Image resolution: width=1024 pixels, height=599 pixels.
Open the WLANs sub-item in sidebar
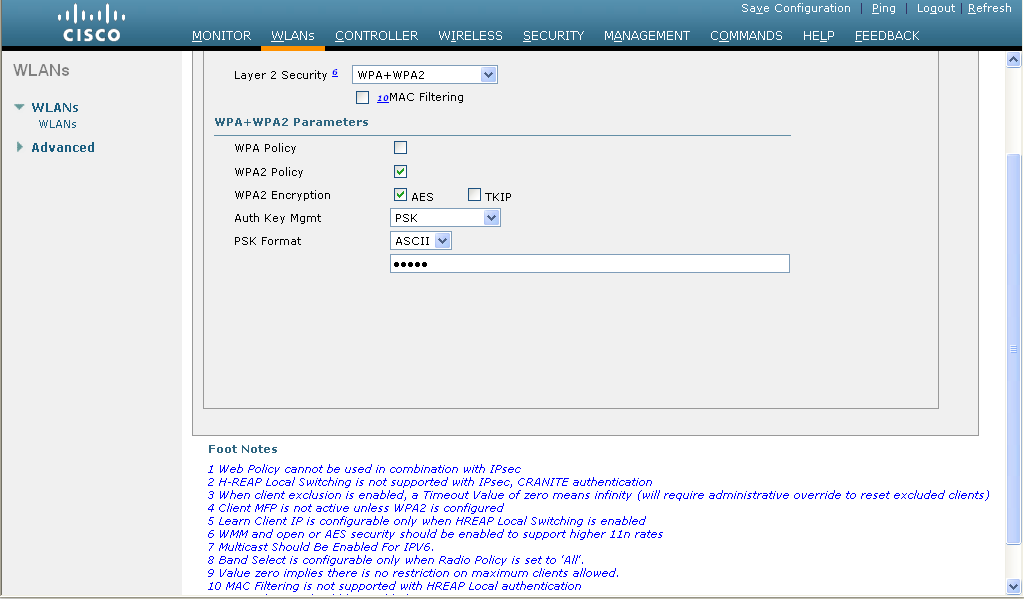pyautogui.click(x=57, y=124)
